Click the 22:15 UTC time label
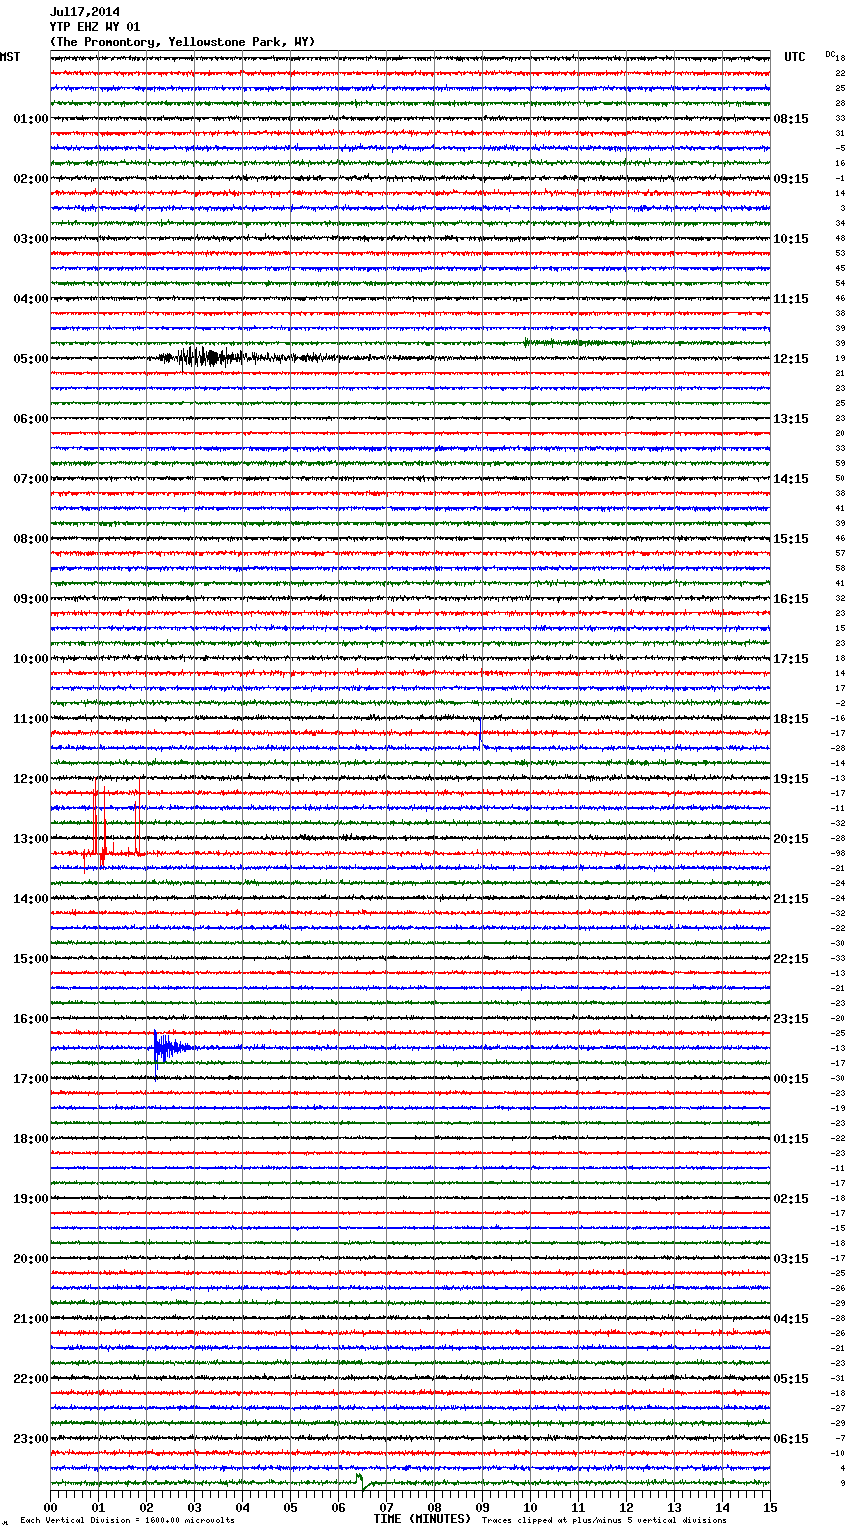Screen dimensions: 850x1534 (791, 959)
